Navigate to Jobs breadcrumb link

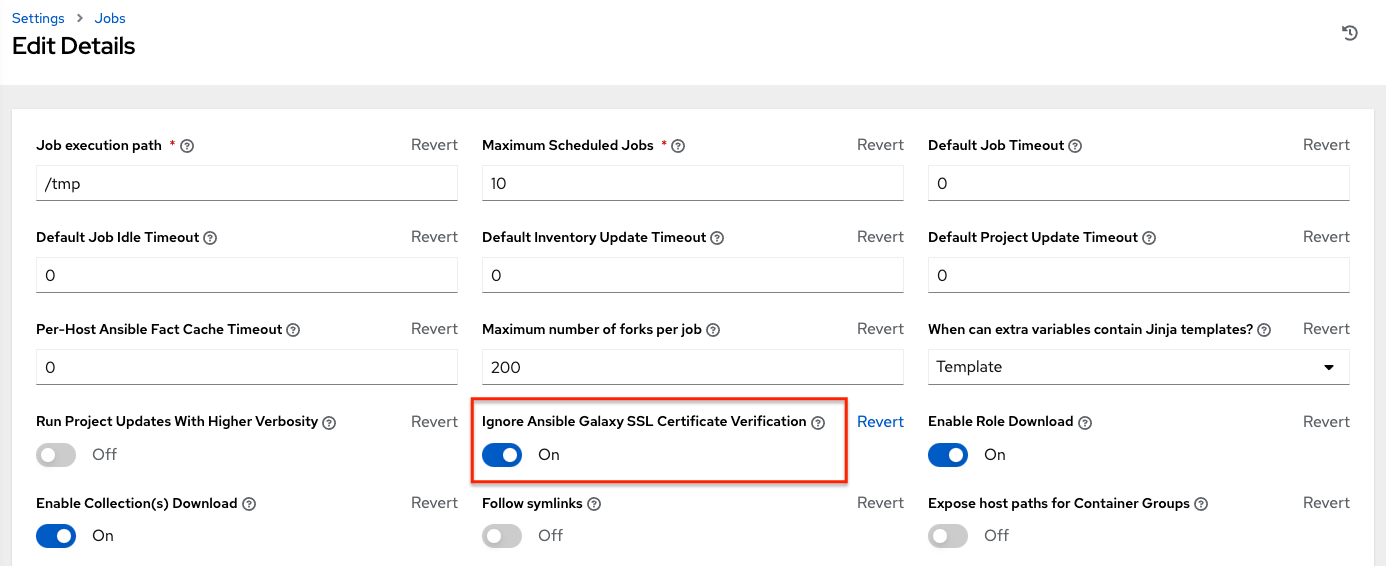pos(108,18)
